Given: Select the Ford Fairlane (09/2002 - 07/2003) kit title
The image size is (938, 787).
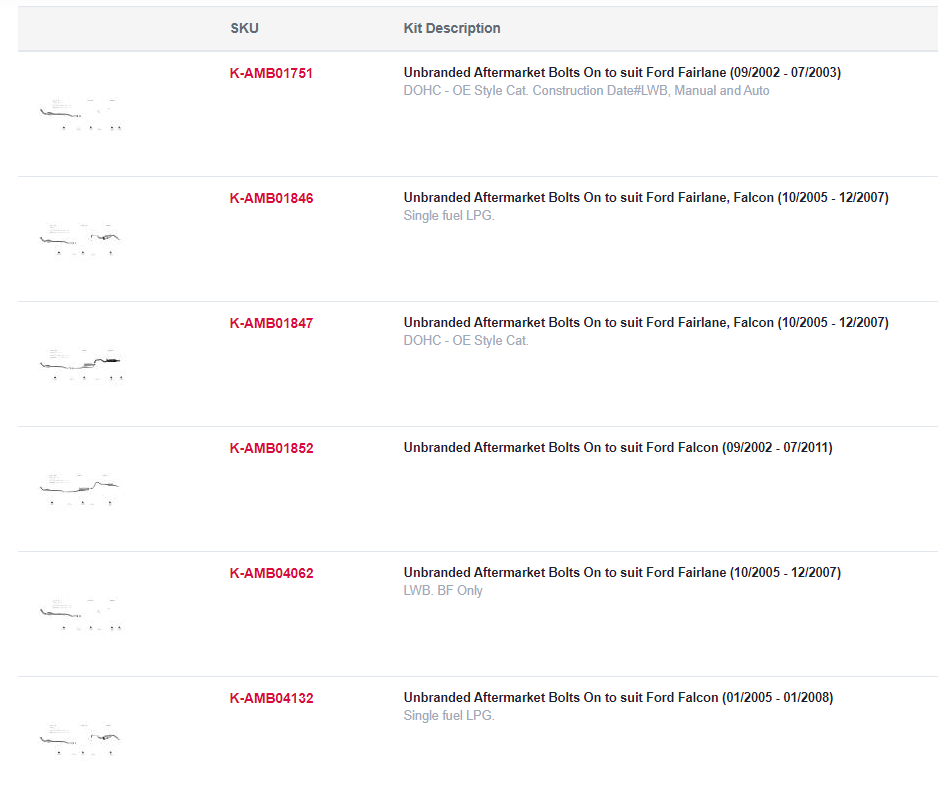Looking at the screenshot, I should tap(622, 72).
